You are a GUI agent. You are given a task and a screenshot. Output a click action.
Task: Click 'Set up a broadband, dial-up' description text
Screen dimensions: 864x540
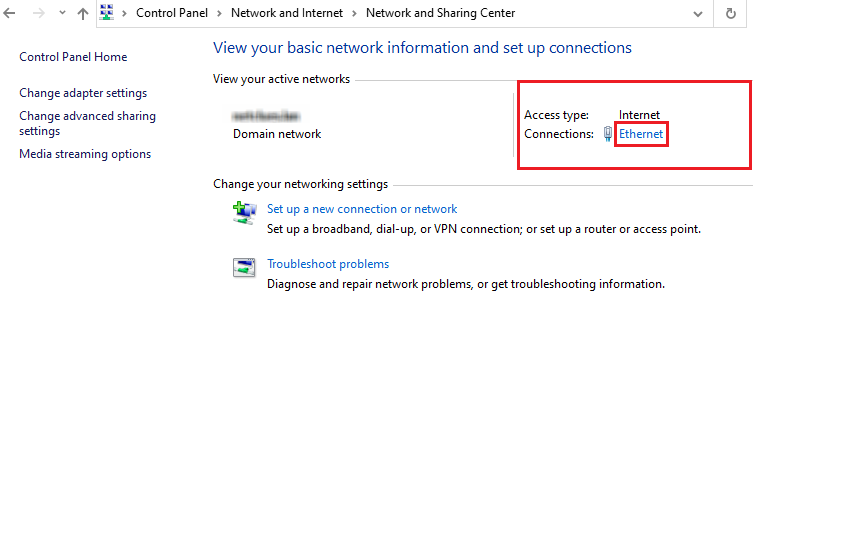[484, 229]
